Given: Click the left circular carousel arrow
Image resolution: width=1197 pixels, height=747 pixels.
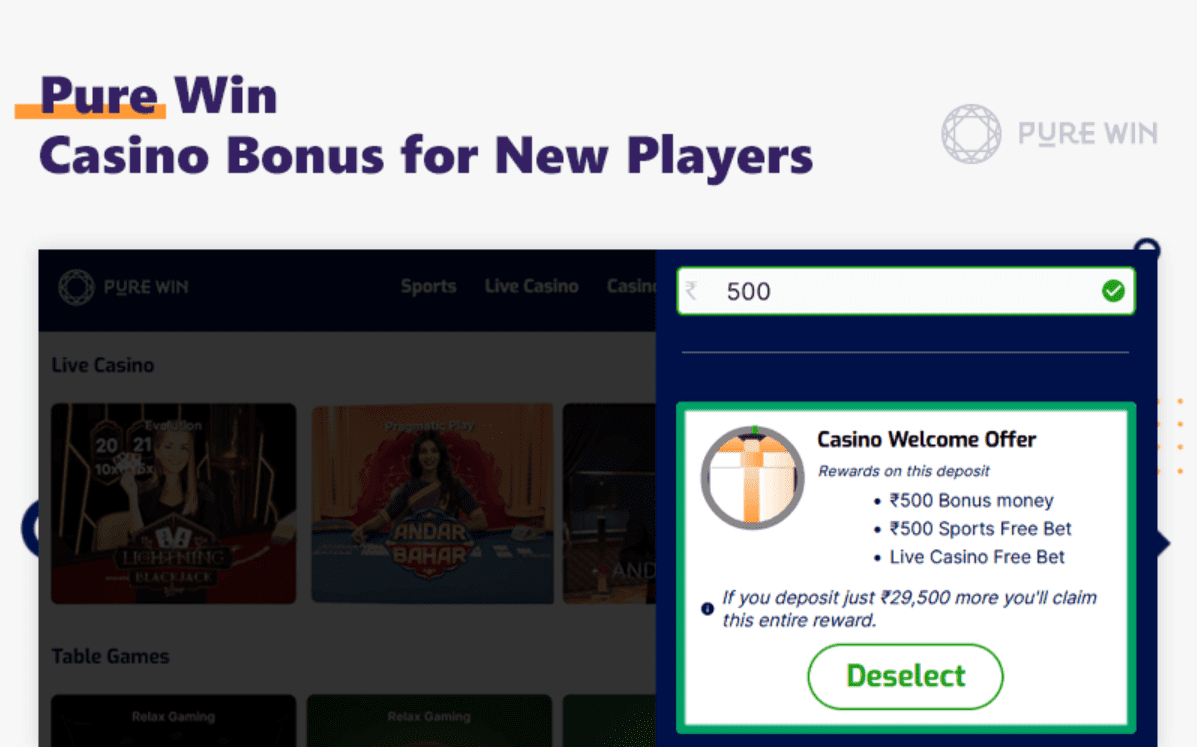Looking at the screenshot, I should 31,528.
